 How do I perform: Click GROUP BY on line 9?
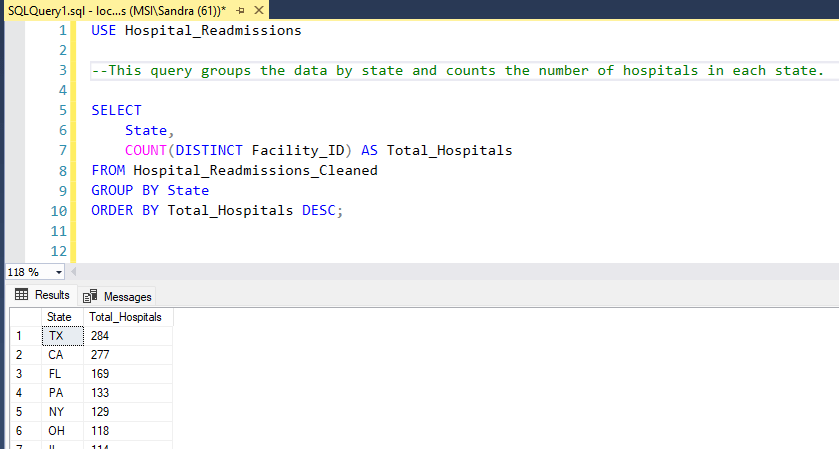[125, 191]
